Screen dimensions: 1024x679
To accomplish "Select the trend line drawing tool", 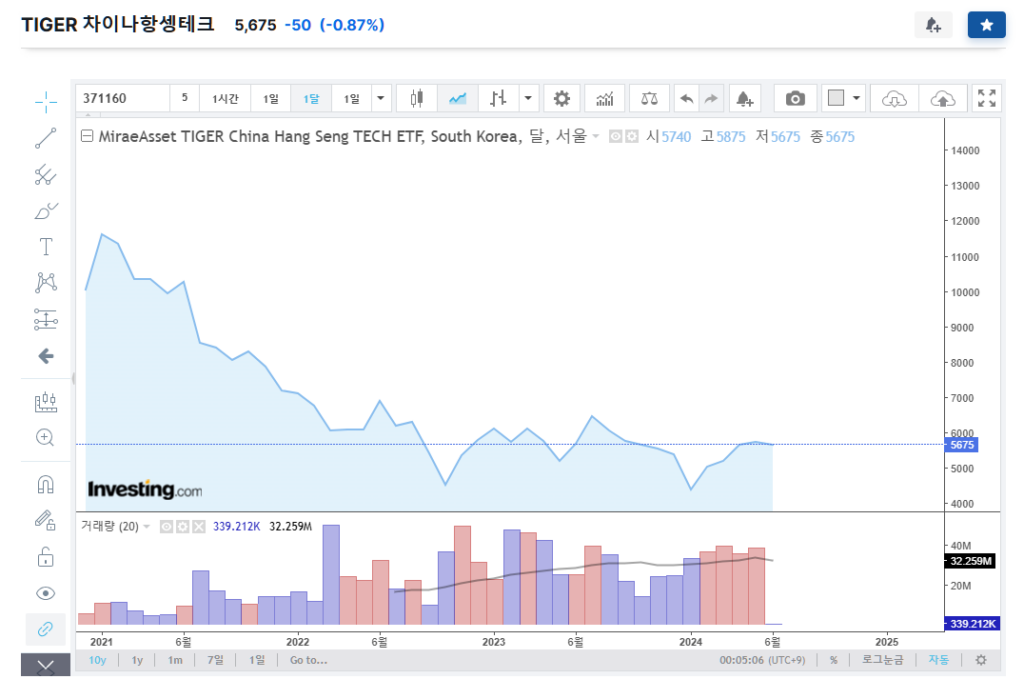I will point(46,138).
